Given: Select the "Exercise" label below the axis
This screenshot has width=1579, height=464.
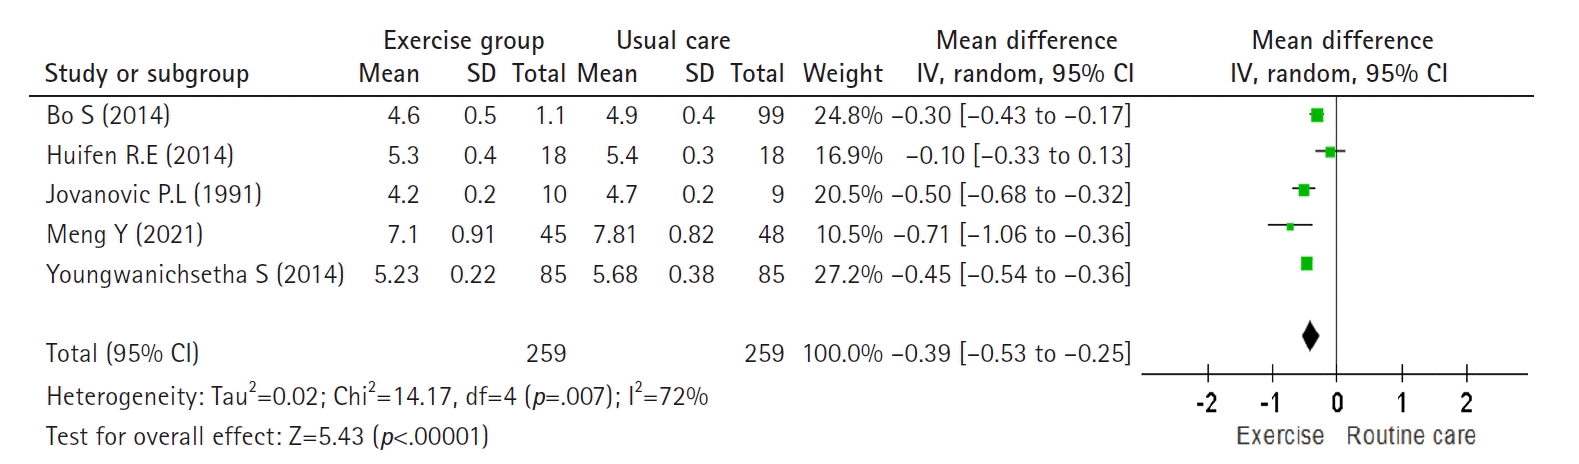Looking at the screenshot, I should tap(1280, 436).
